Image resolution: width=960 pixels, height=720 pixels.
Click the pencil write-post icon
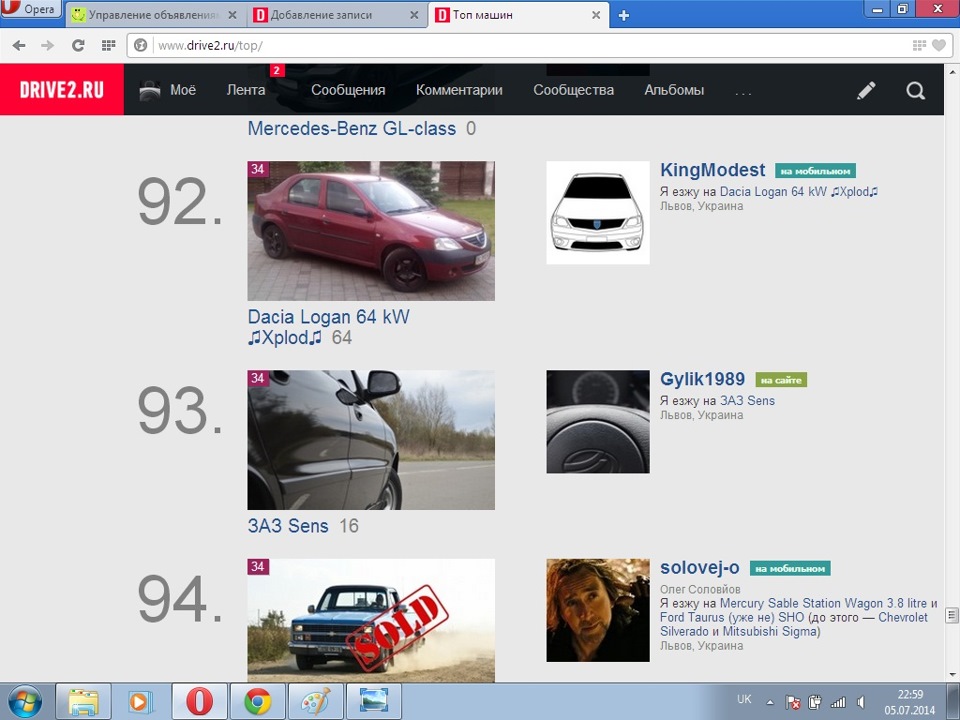tap(866, 91)
